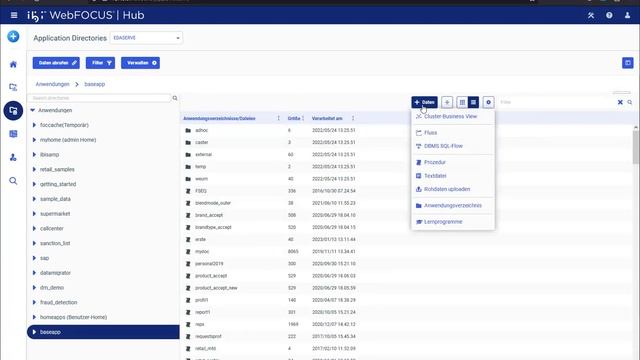Open column menu for Größe header
The height and width of the screenshot is (360, 640).
tap(303, 118)
